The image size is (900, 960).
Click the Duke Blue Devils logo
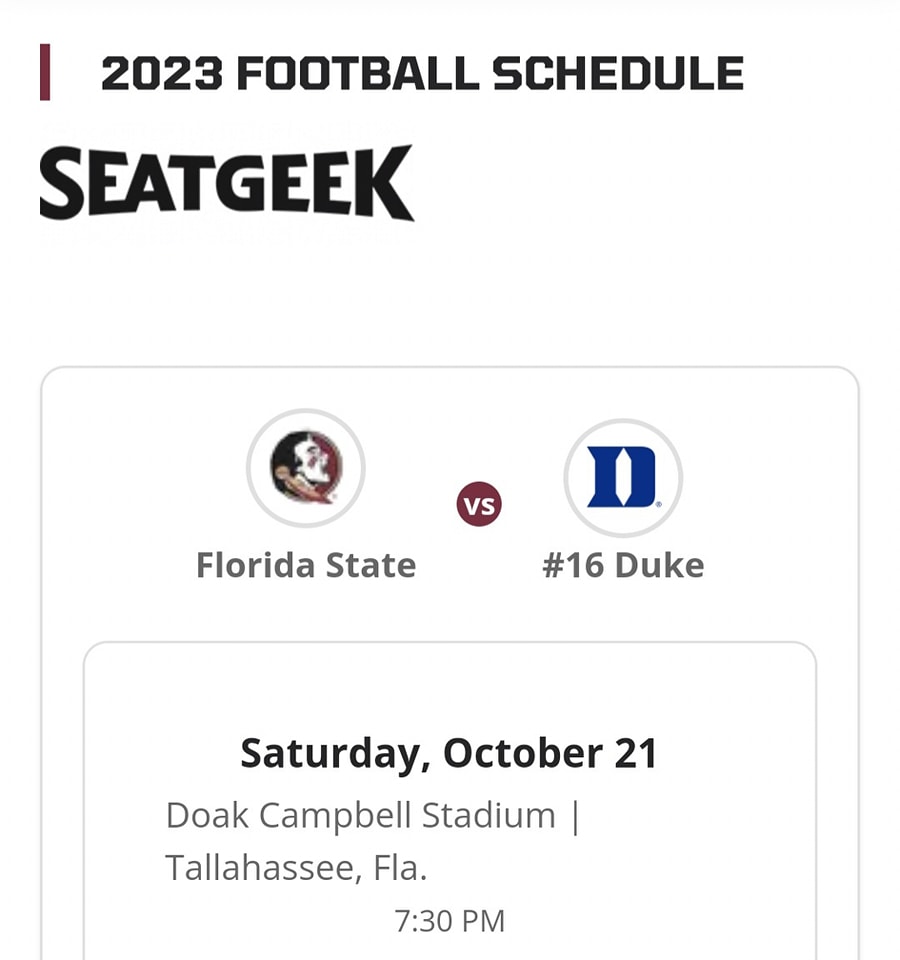622,477
